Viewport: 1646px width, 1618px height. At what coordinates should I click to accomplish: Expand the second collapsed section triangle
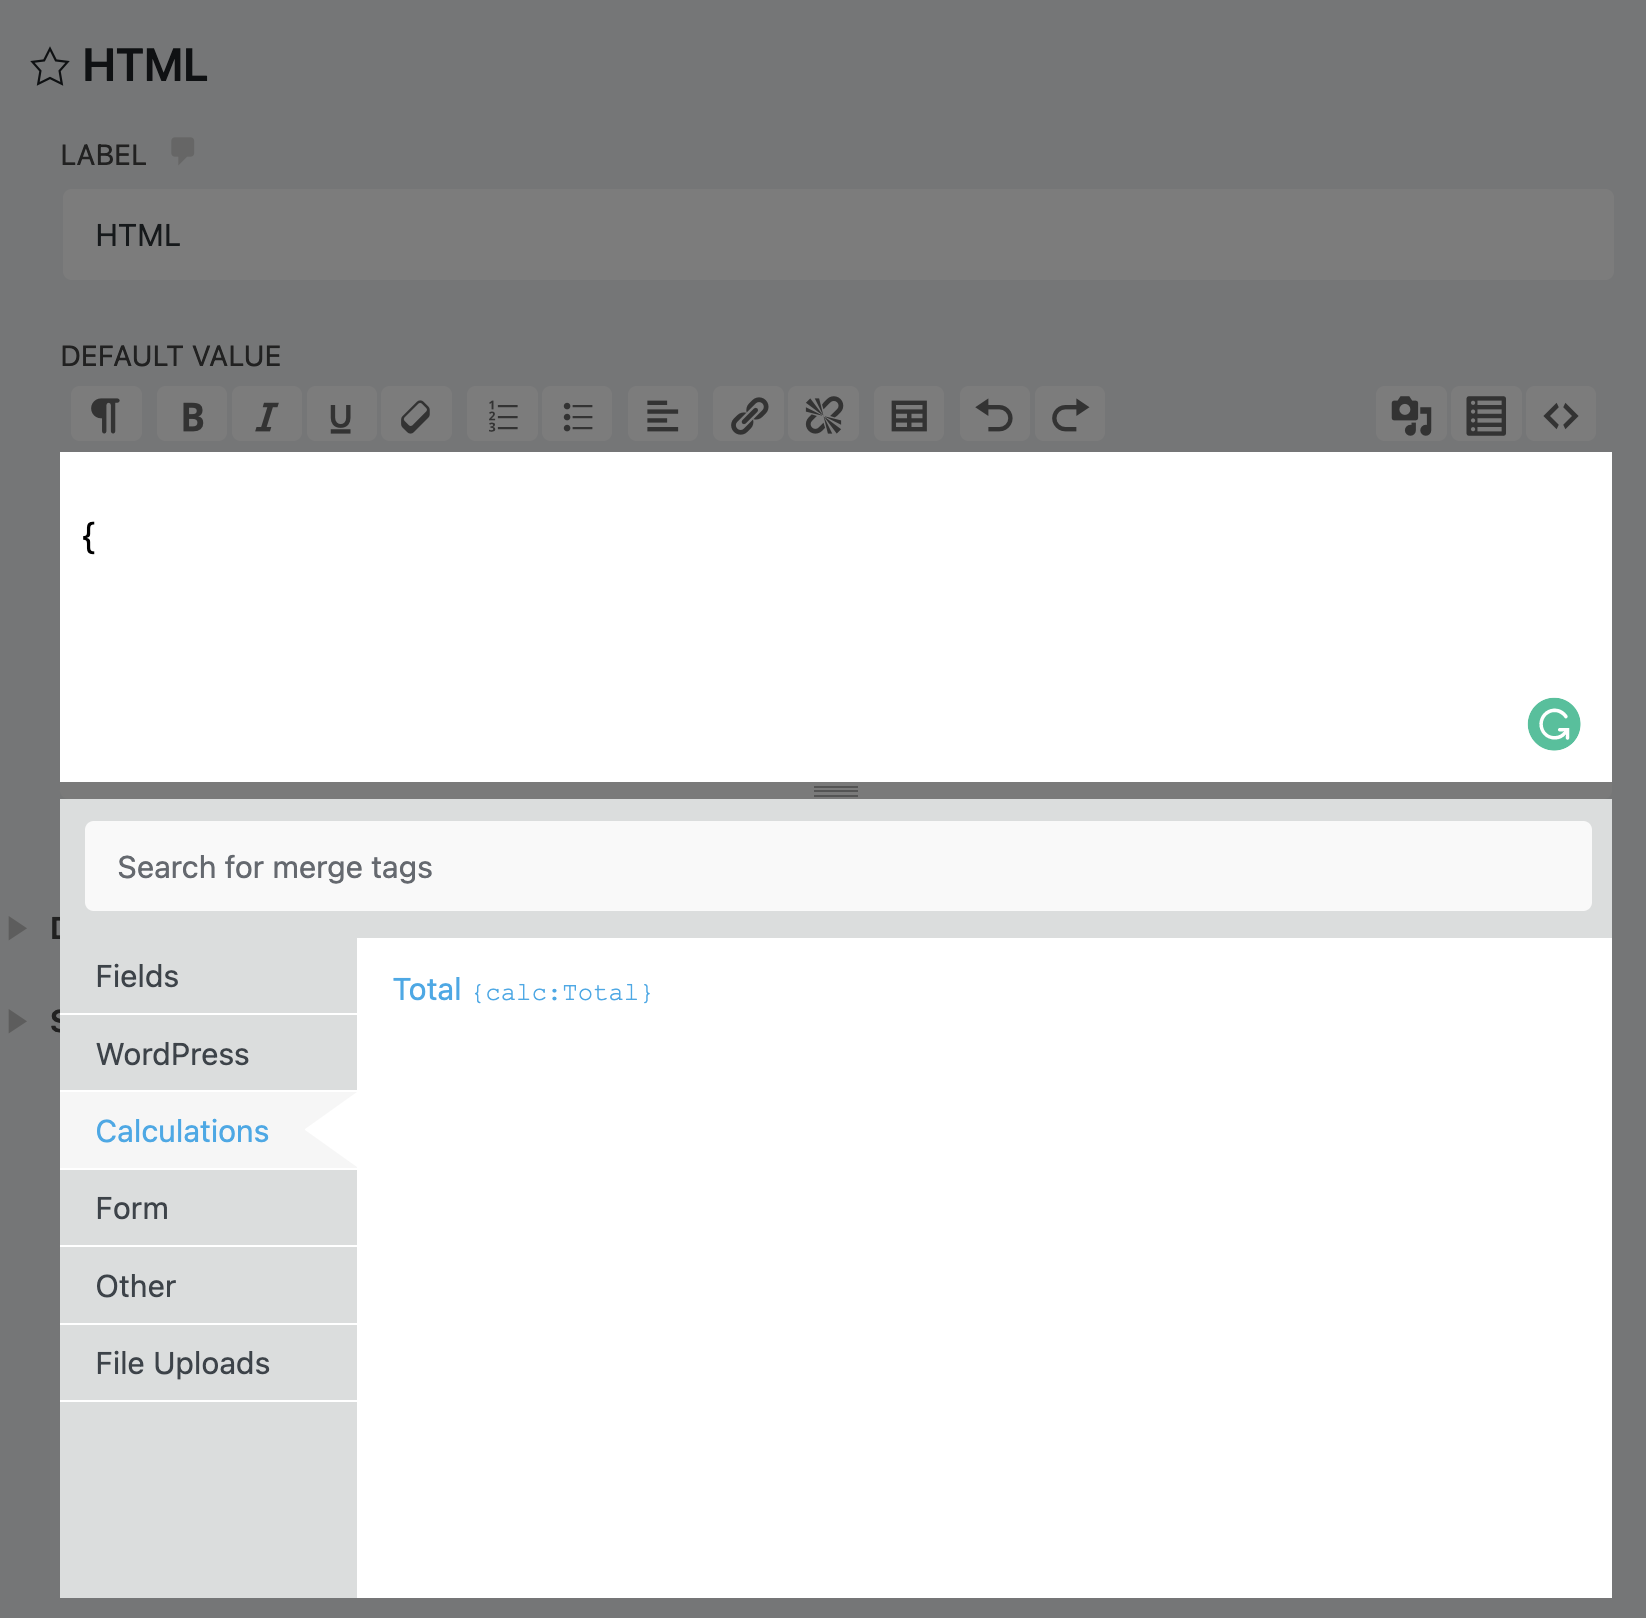coord(17,1021)
